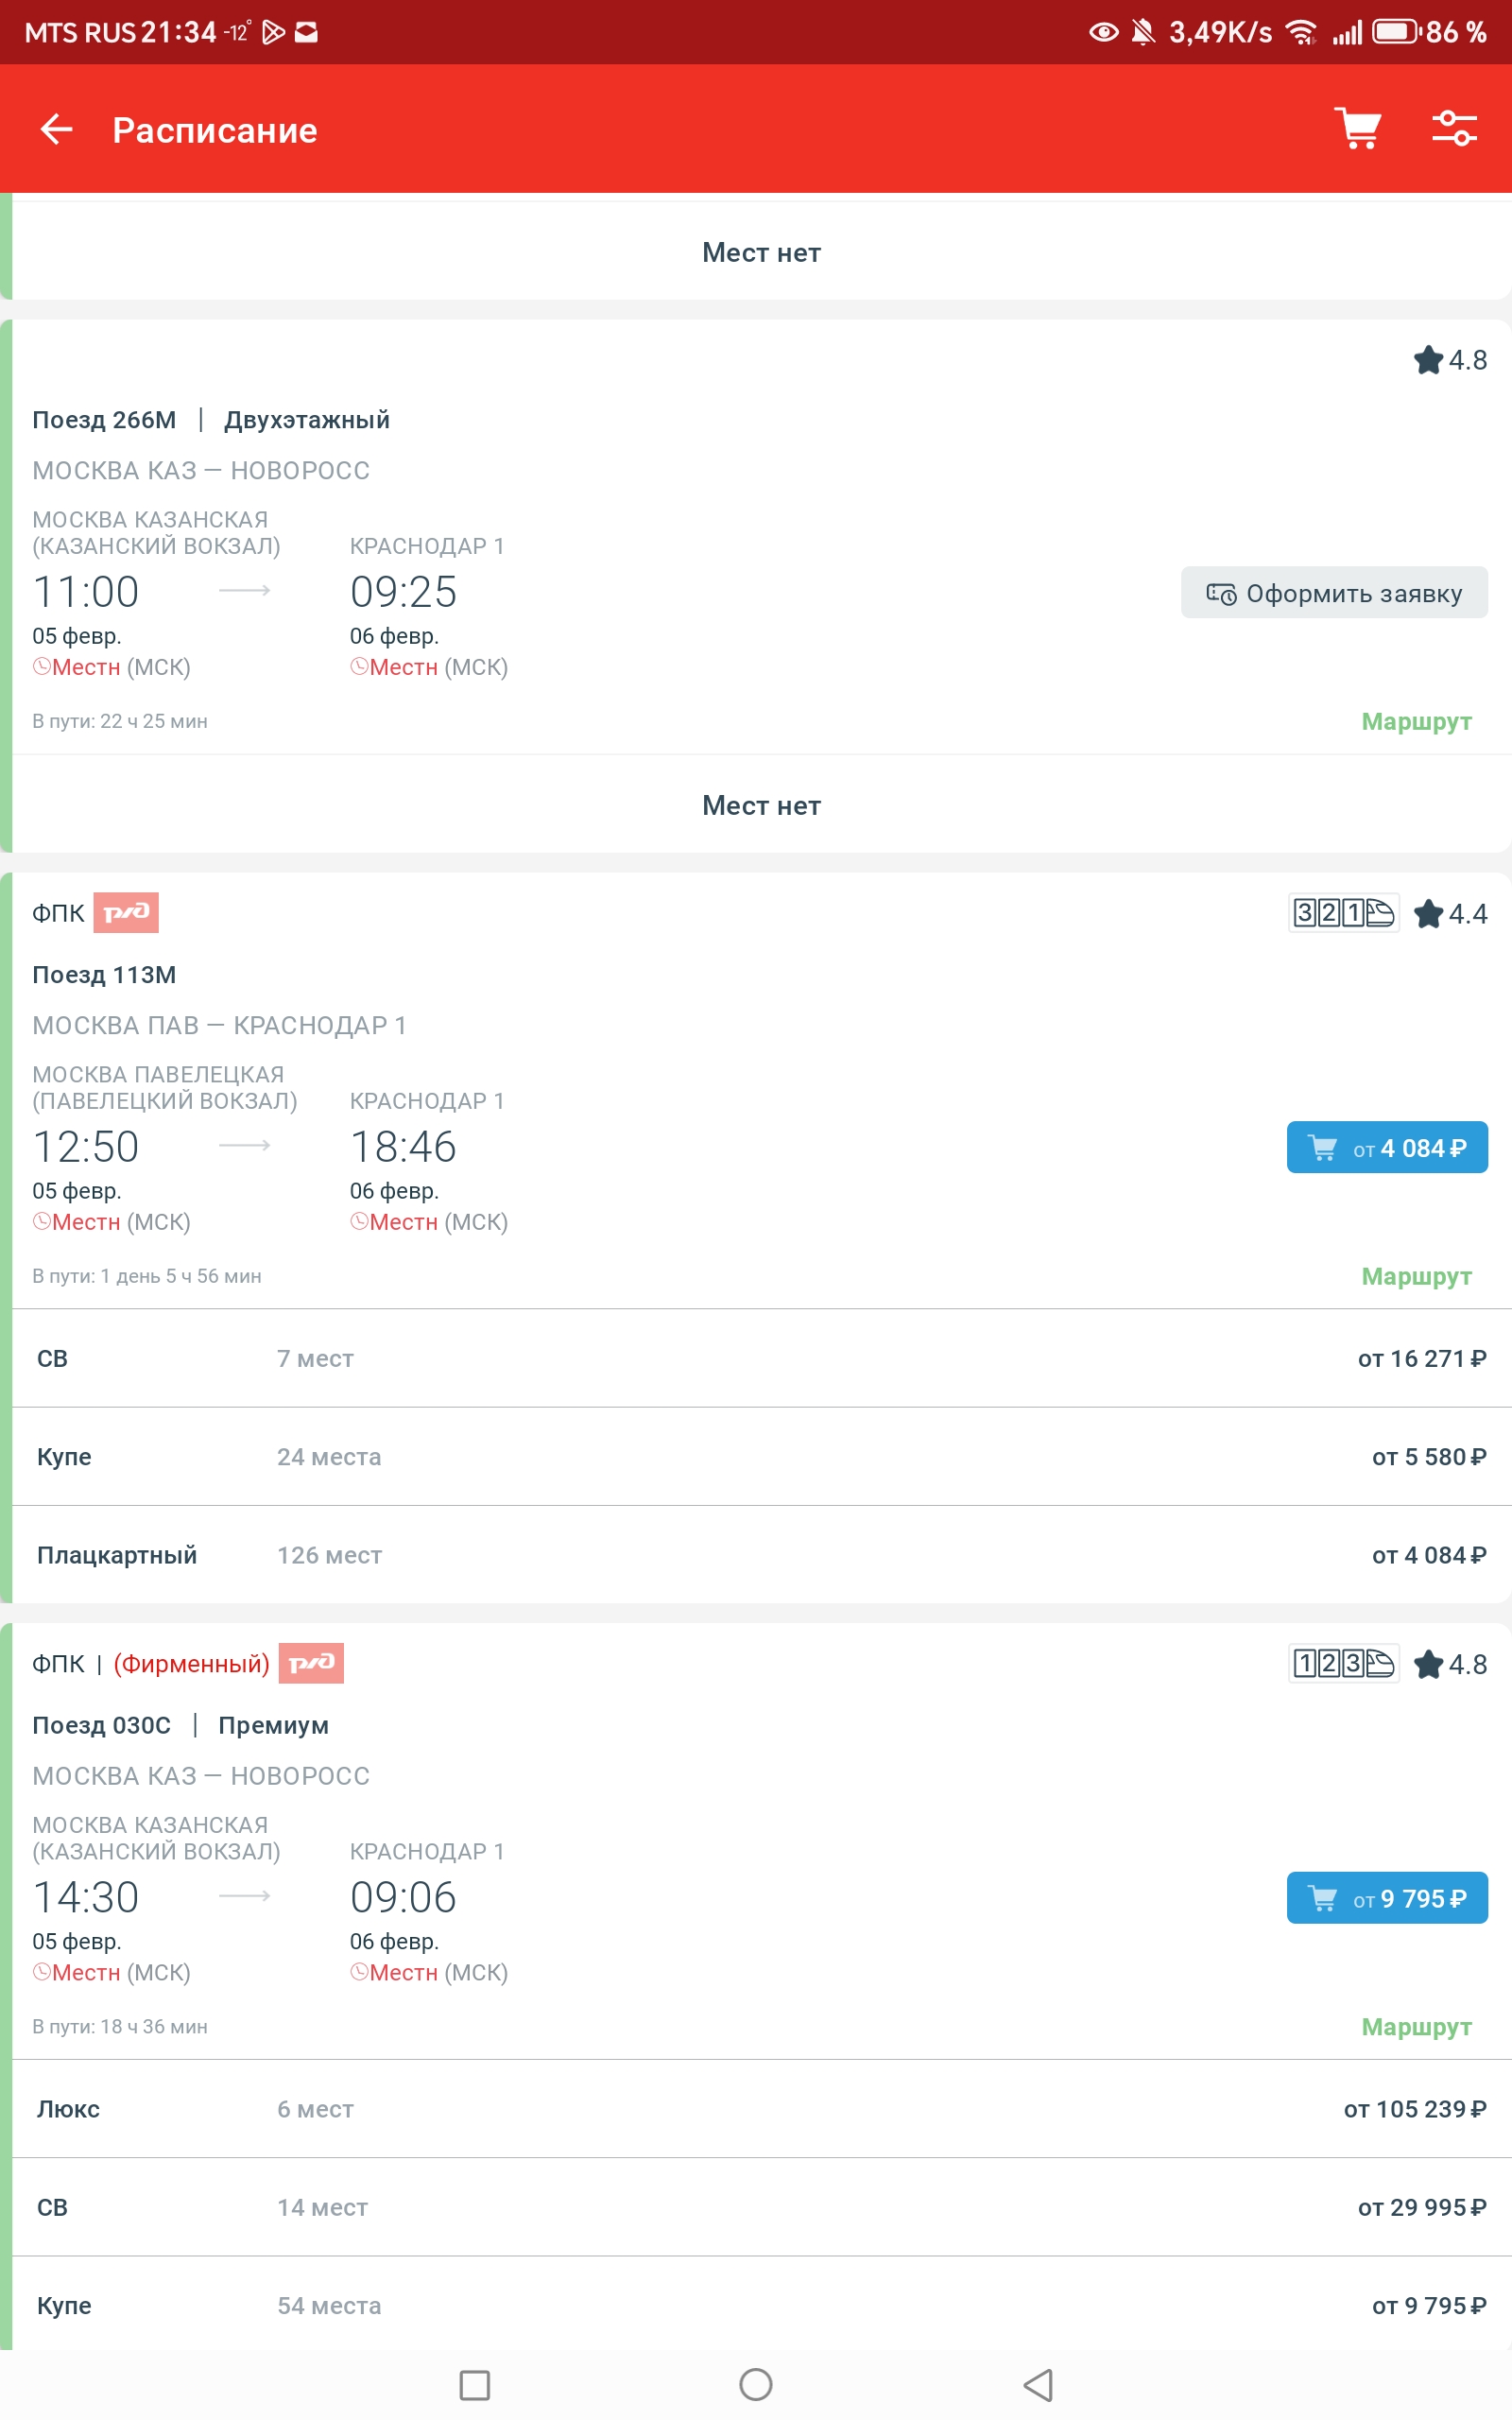Open Маршрут link for train 266М

click(x=1416, y=721)
